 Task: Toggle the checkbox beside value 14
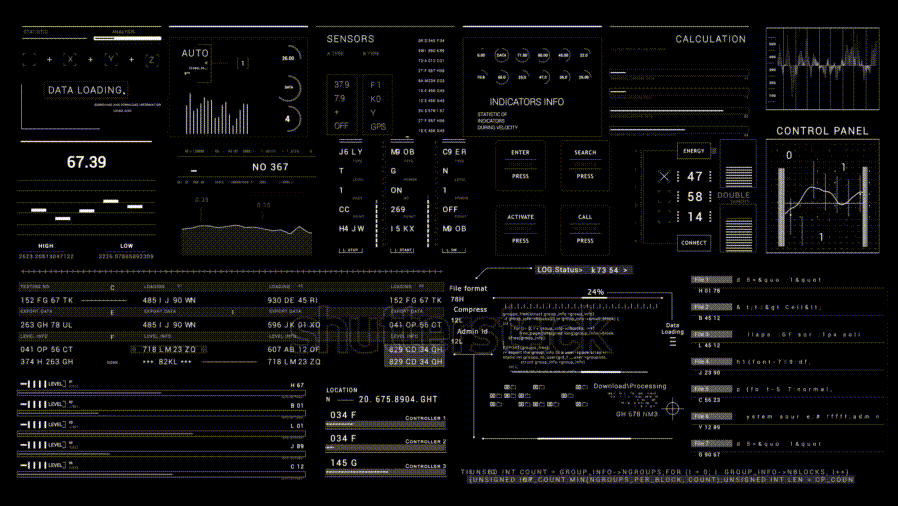663,217
